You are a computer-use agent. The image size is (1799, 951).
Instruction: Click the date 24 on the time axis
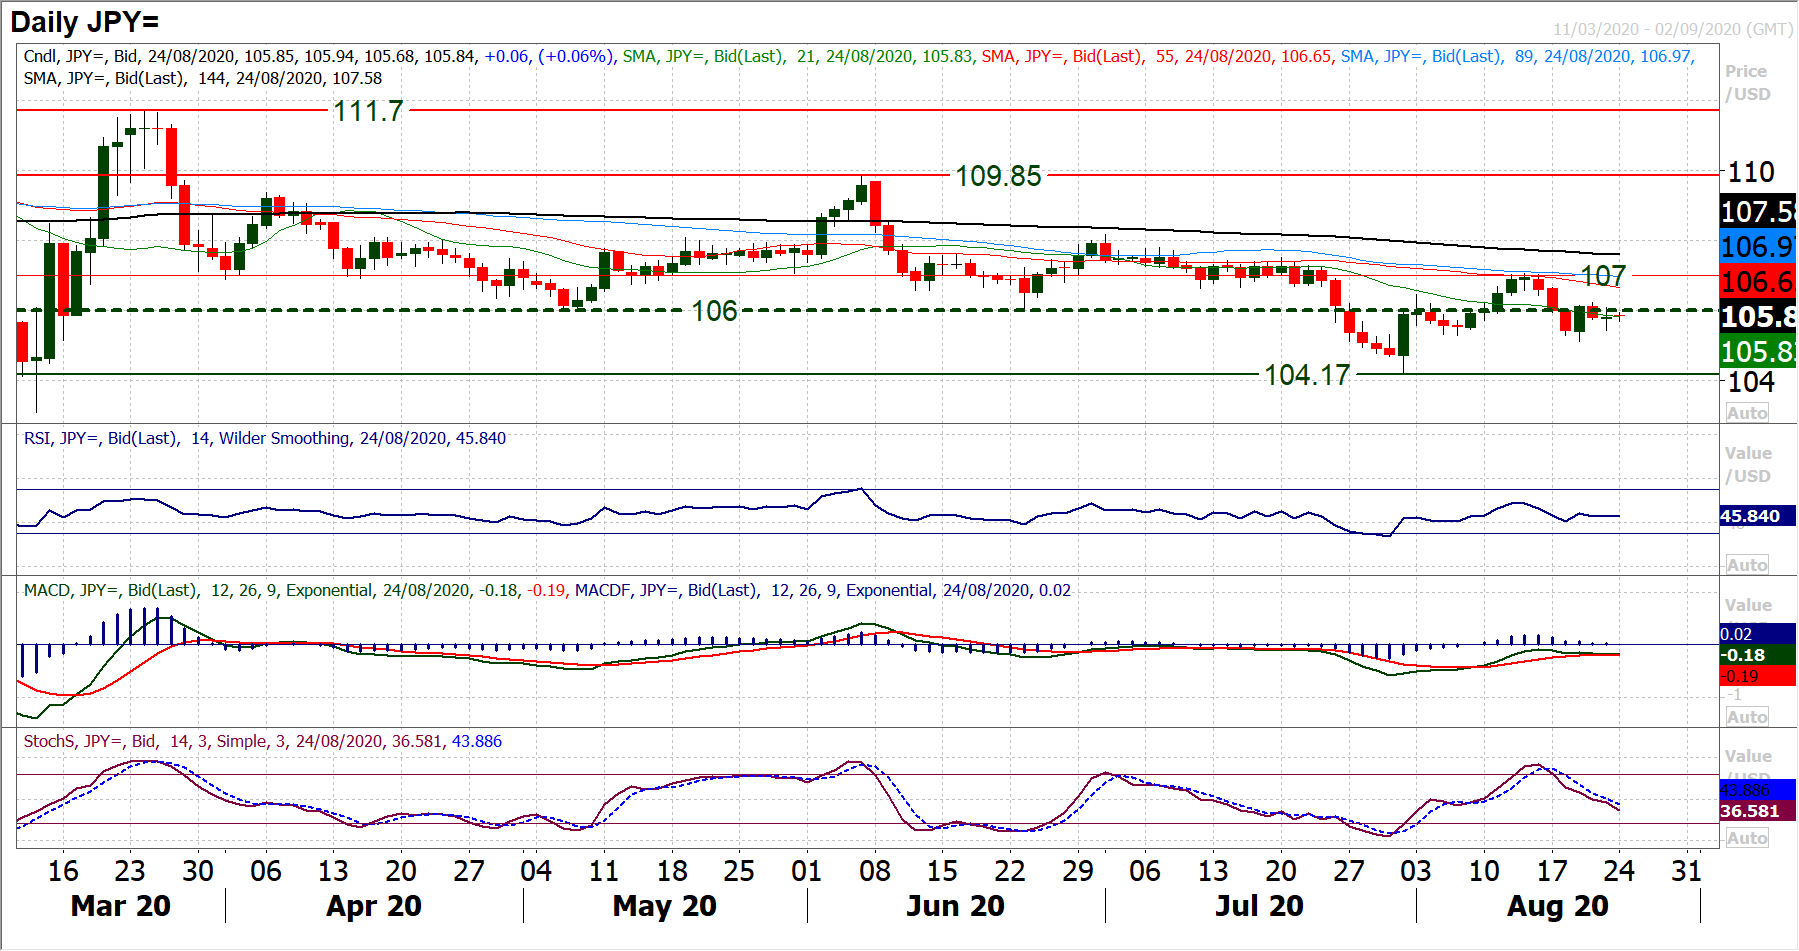coord(1619,871)
